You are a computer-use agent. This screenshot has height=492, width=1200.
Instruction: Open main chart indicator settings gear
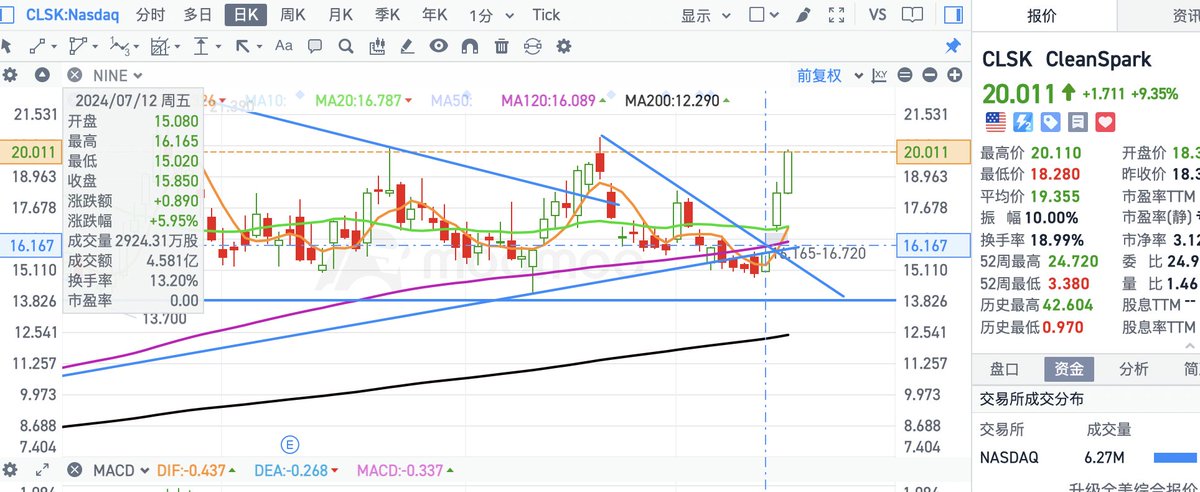point(11,75)
